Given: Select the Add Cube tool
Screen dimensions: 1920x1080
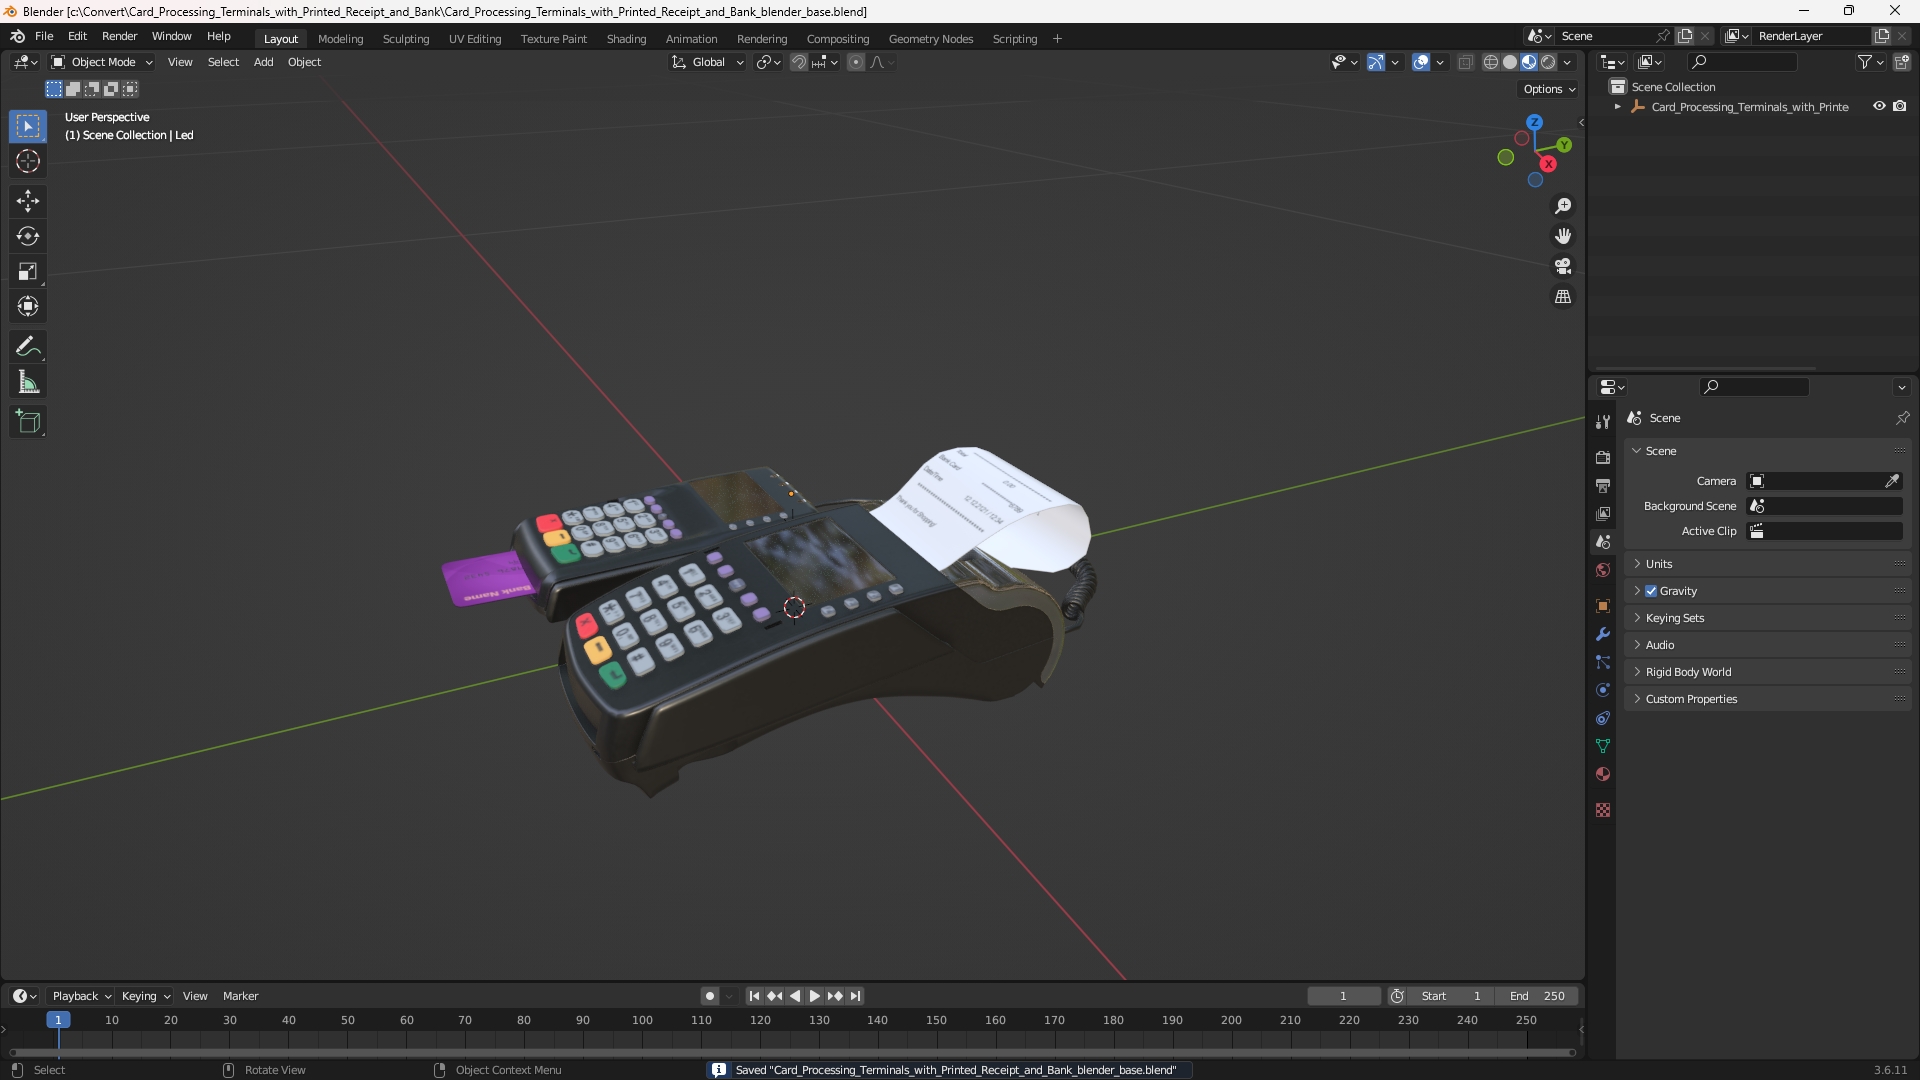Looking at the screenshot, I should point(28,422).
